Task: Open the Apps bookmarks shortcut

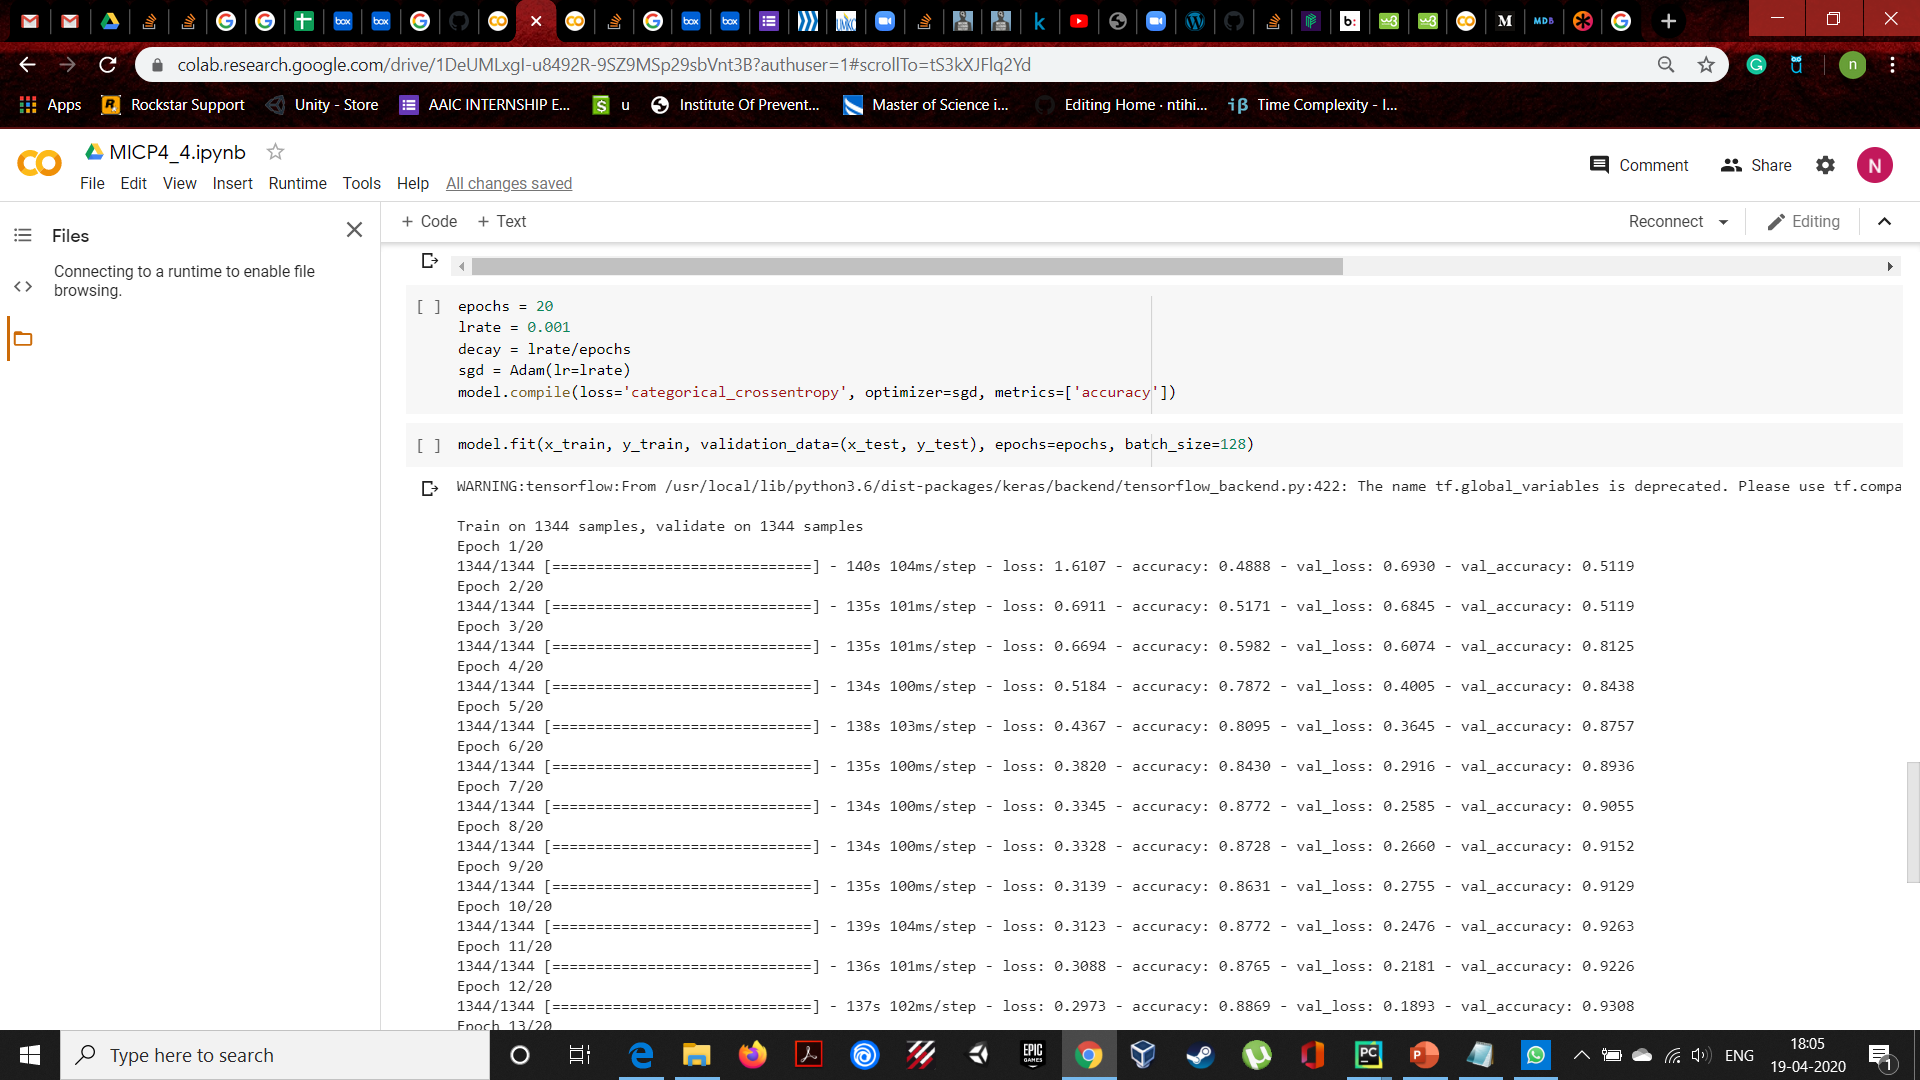Action: (x=50, y=105)
